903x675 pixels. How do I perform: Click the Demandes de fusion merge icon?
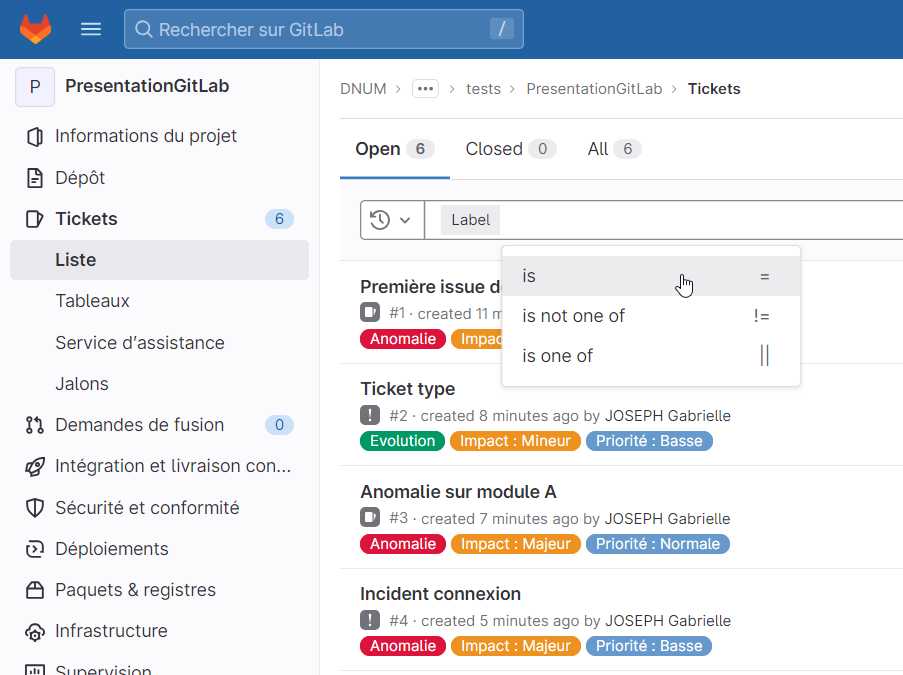(x=35, y=425)
